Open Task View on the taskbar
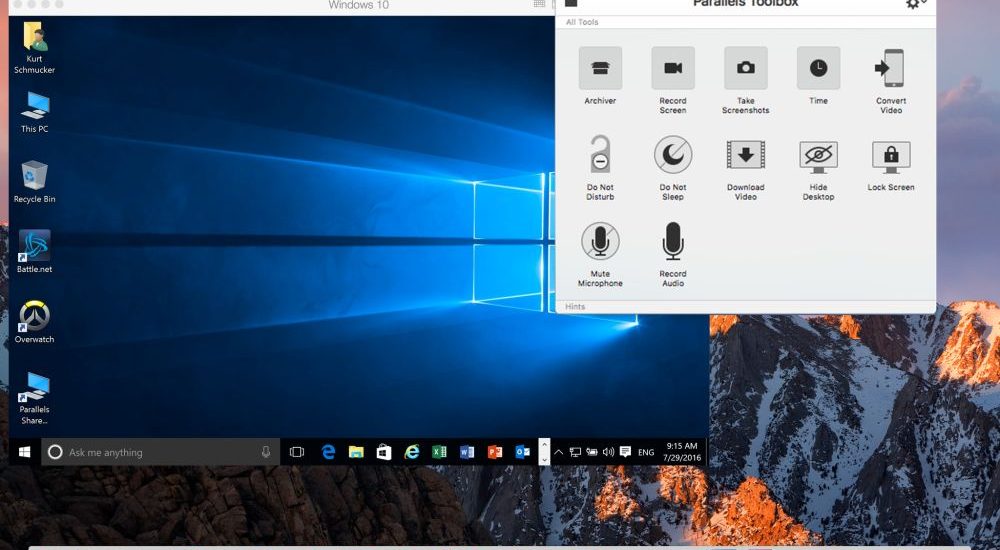The width and height of the screenshot is (1000, 550). coord(297,452)
